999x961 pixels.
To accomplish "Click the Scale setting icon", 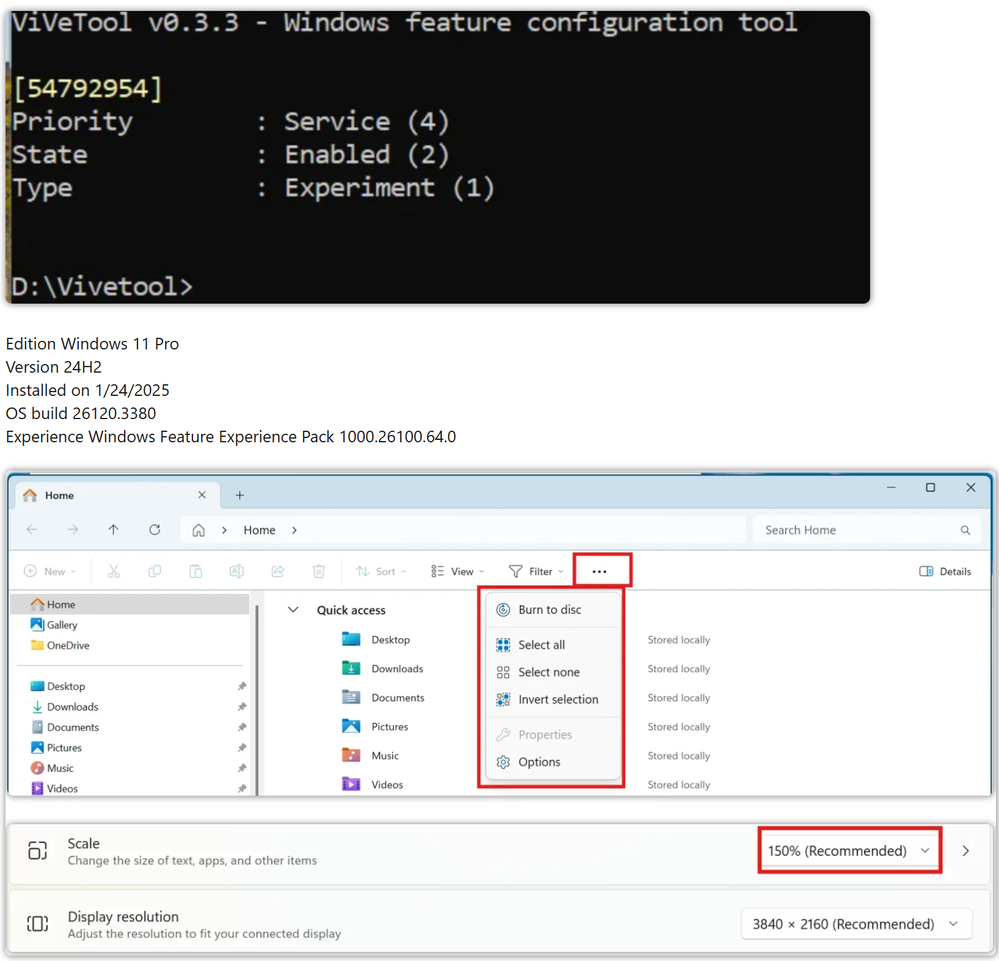I will 38,851.
